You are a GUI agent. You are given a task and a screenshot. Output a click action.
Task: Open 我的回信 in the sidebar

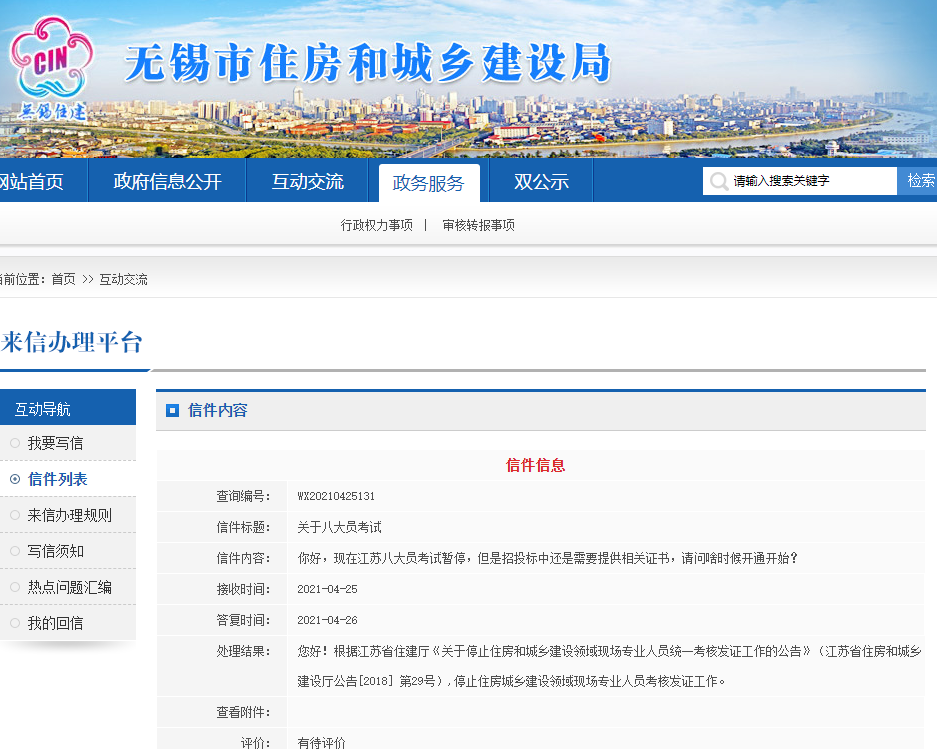coord(56,623)
